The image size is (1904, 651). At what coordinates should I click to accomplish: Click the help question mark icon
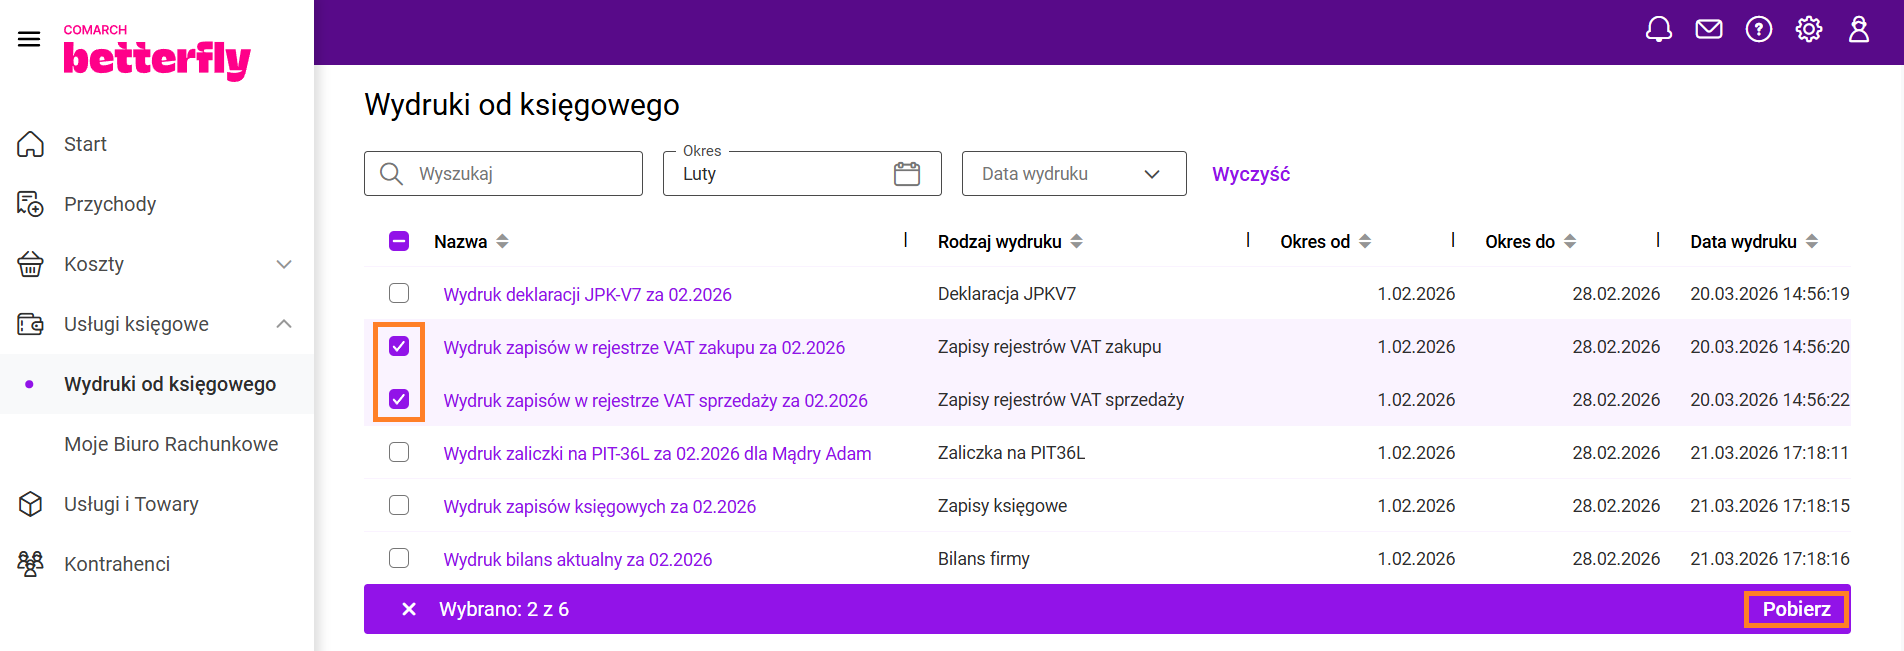tap(1759, 30)
